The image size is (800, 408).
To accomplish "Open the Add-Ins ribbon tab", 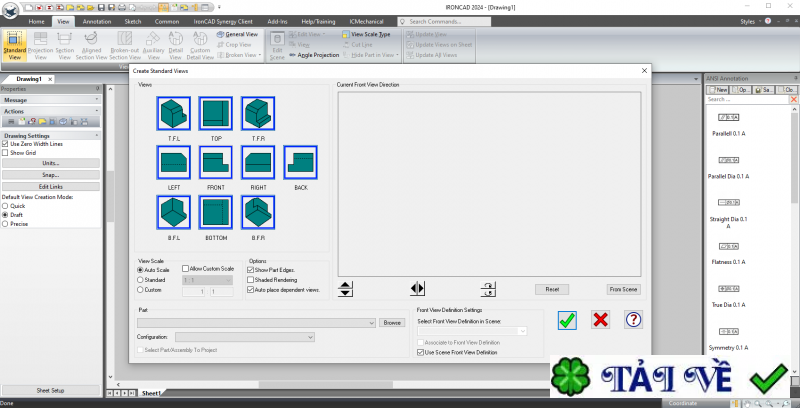I will click(x=278, y=21).
